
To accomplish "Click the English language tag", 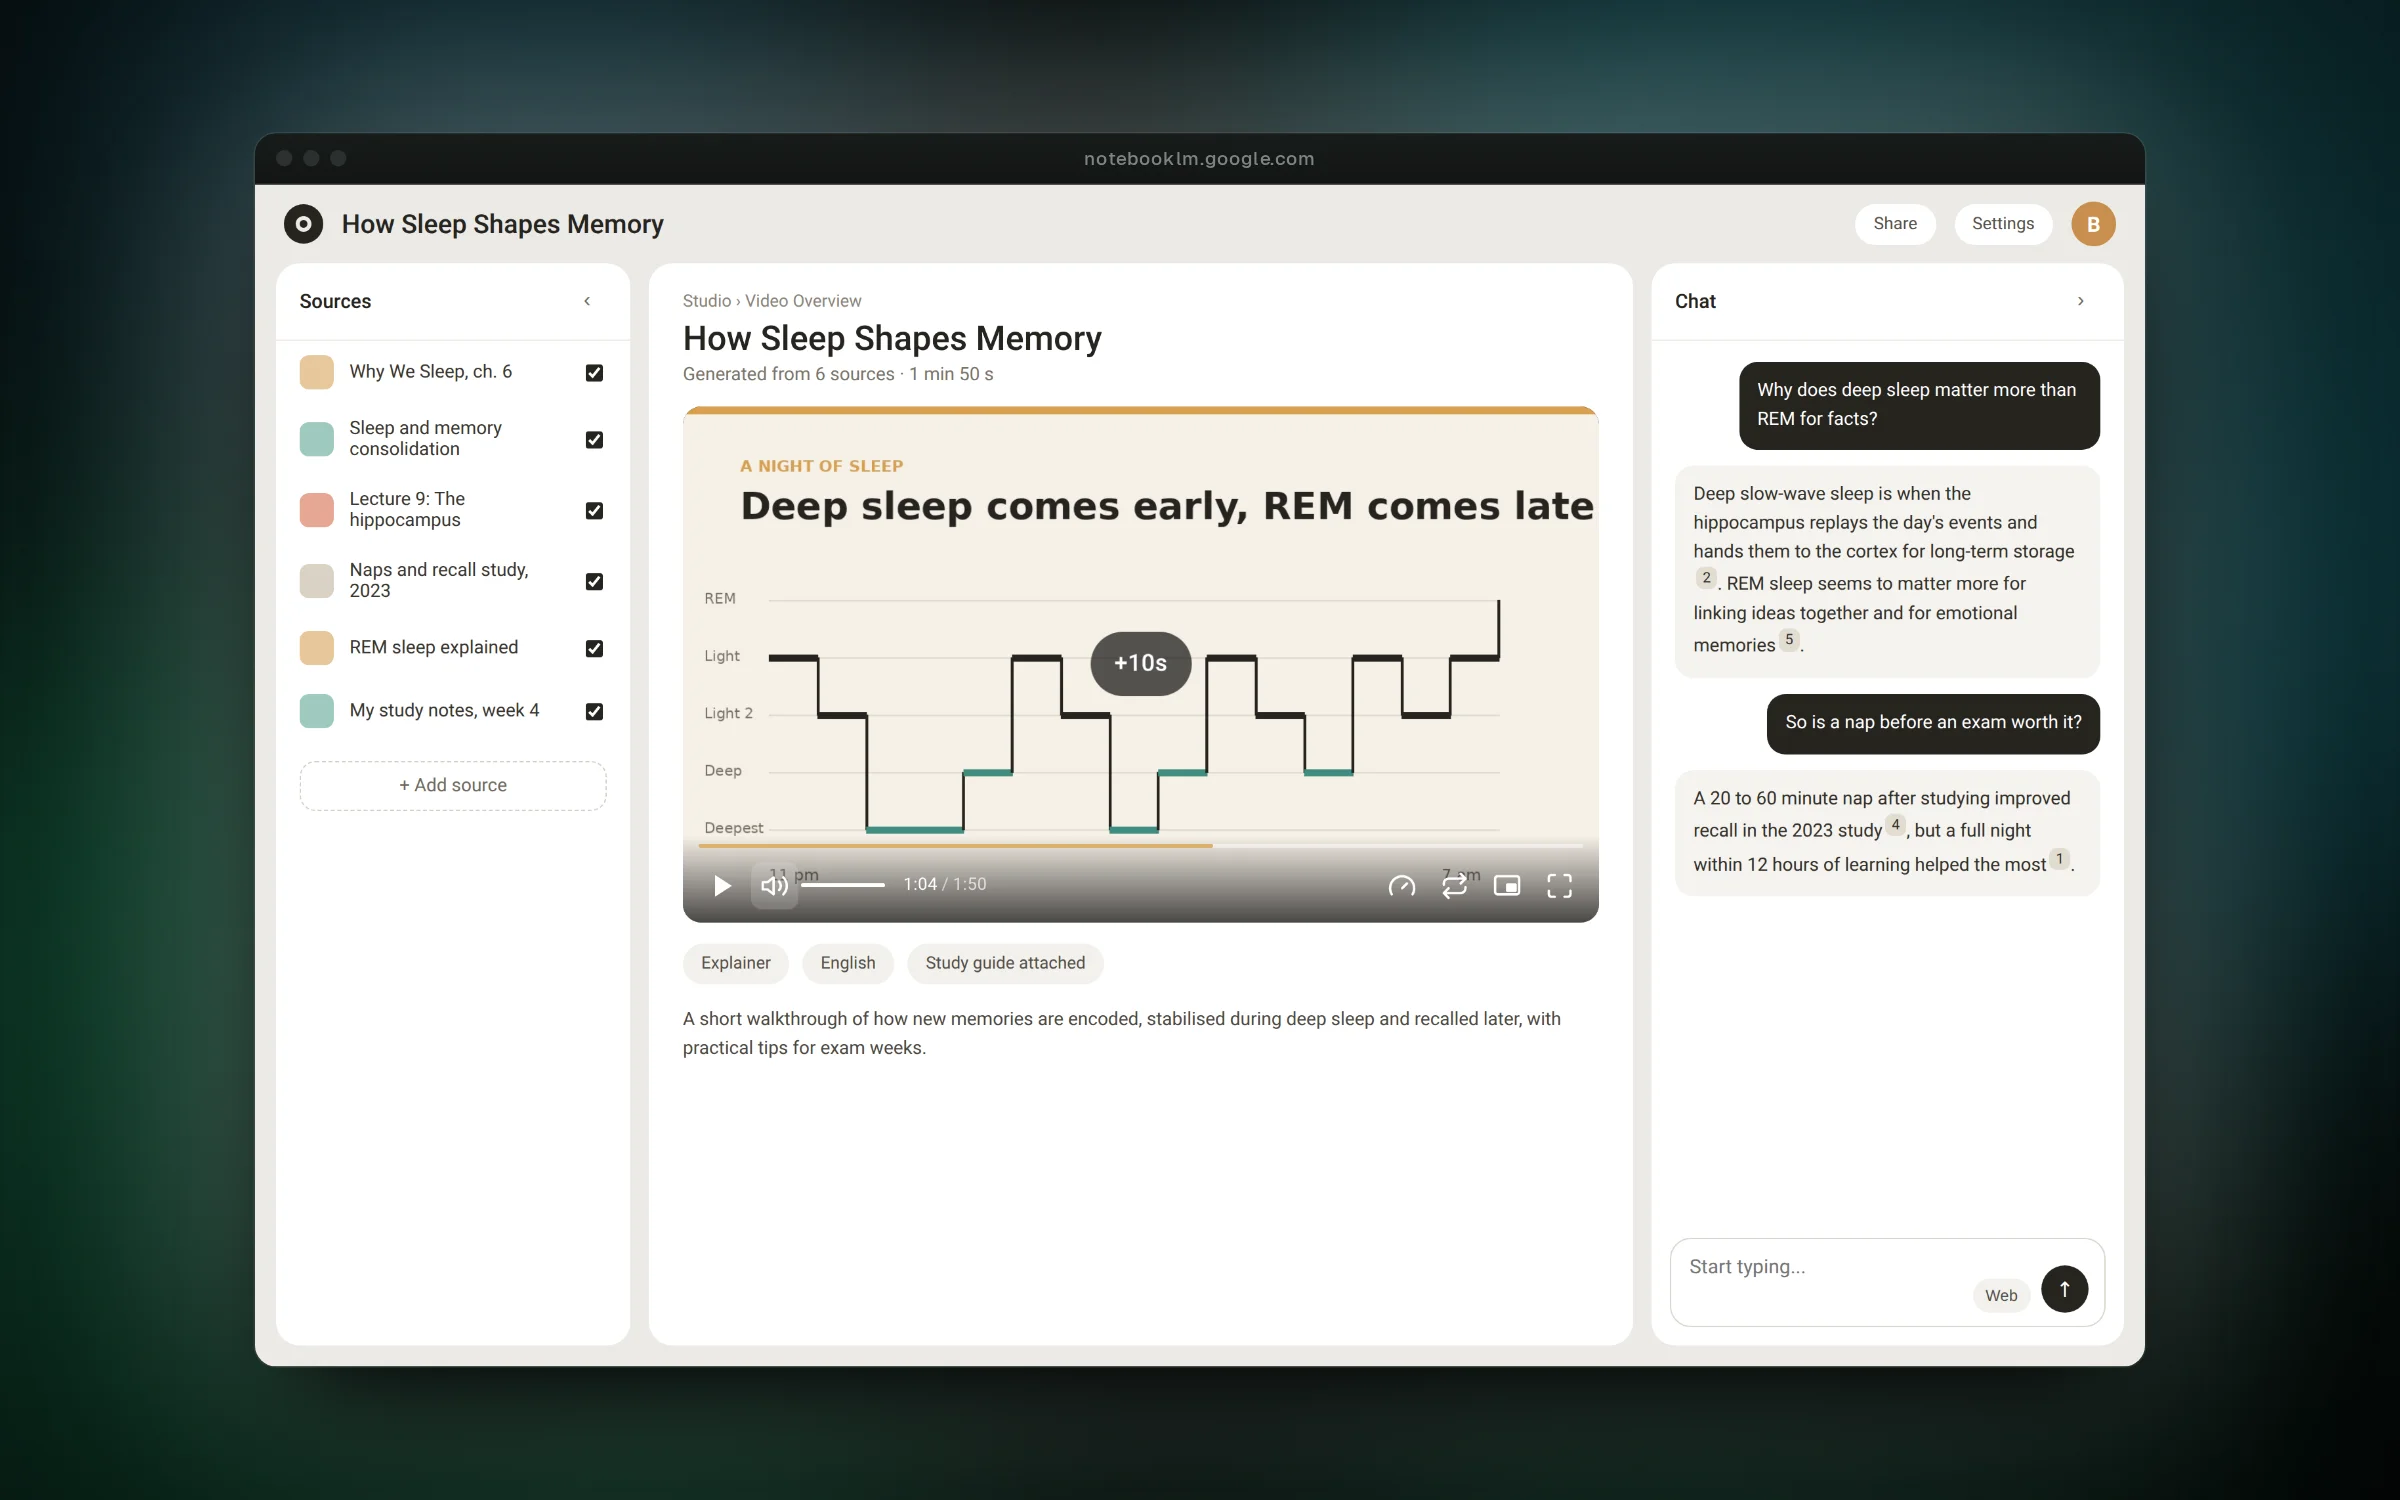I will tap(848, 963).
